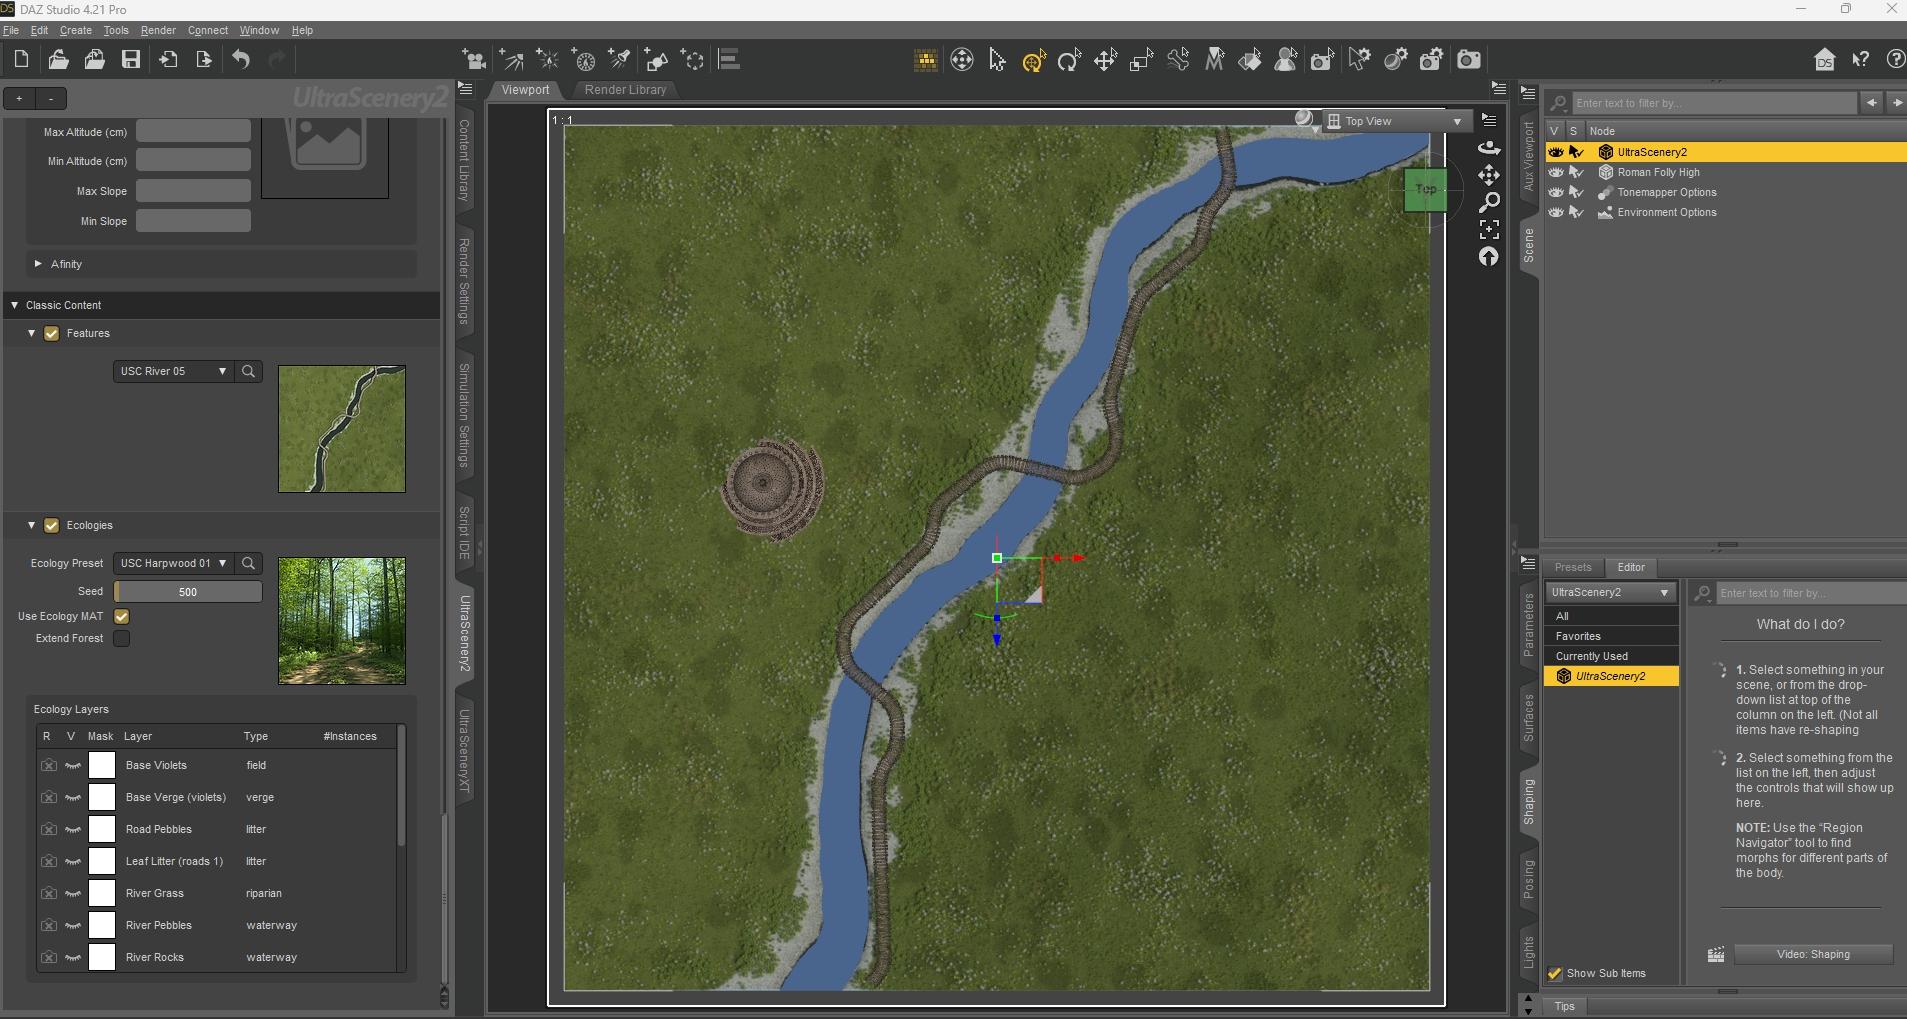Hide the Roman Folly High node
The width and height of the screenshot is (1907, 1019).
(x=1556, y=172)
